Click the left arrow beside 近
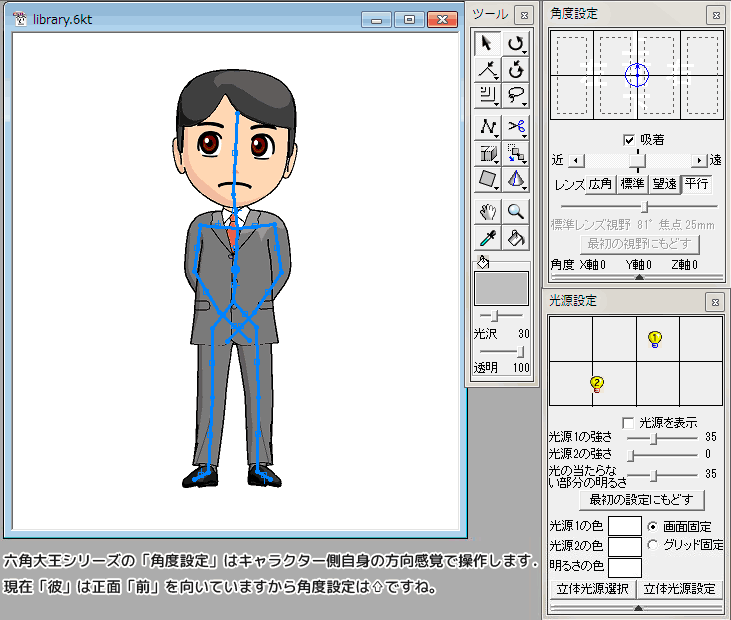Viewport: 731px width, 620px height. click(573, 160)
